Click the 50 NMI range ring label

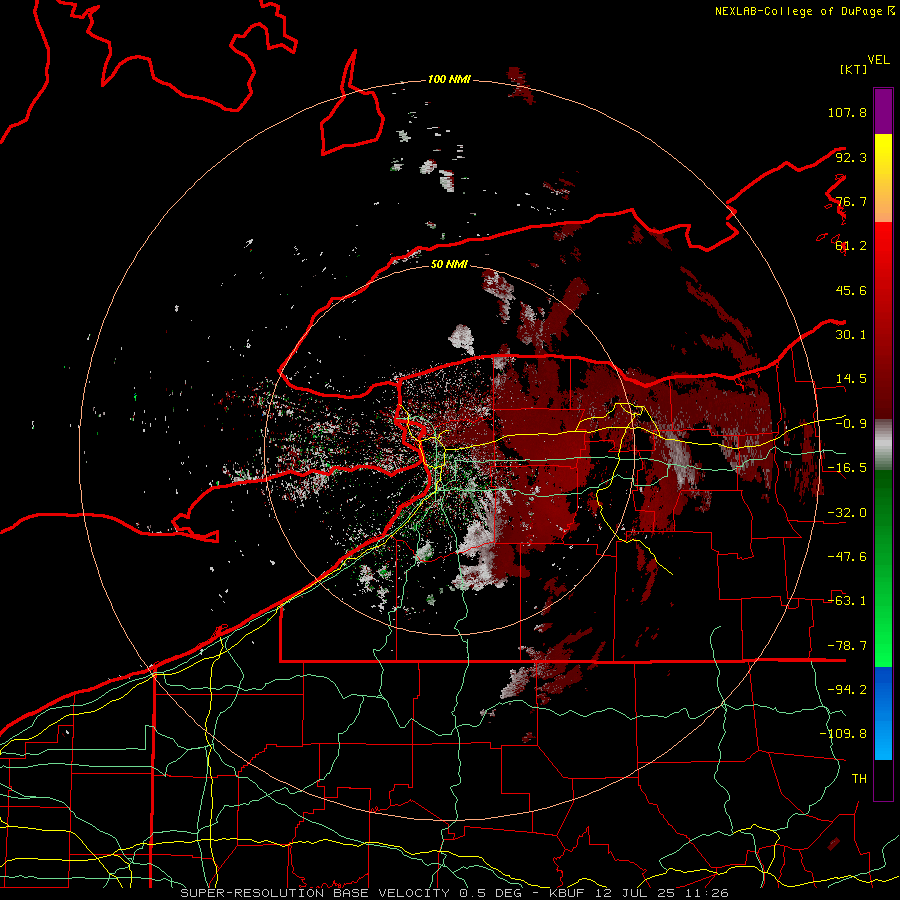(x=449, y=264)
